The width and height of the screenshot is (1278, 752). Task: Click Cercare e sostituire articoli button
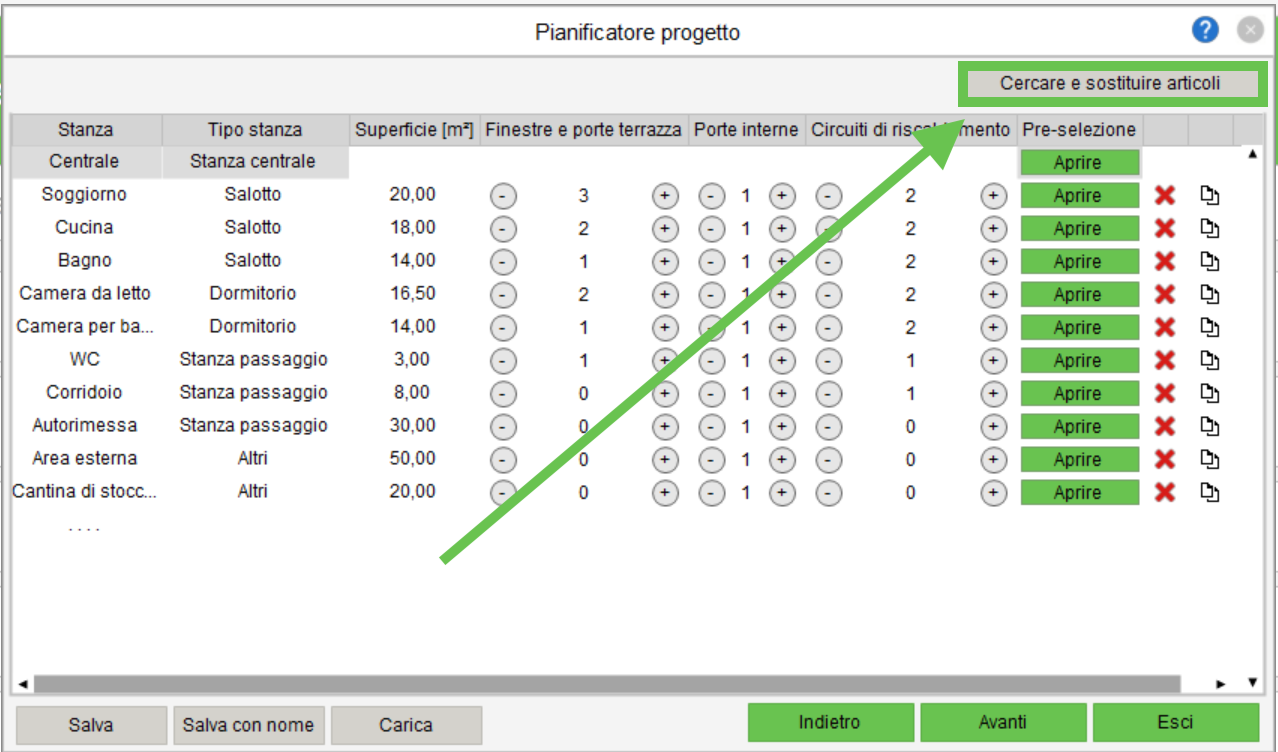click(1110, 84)
